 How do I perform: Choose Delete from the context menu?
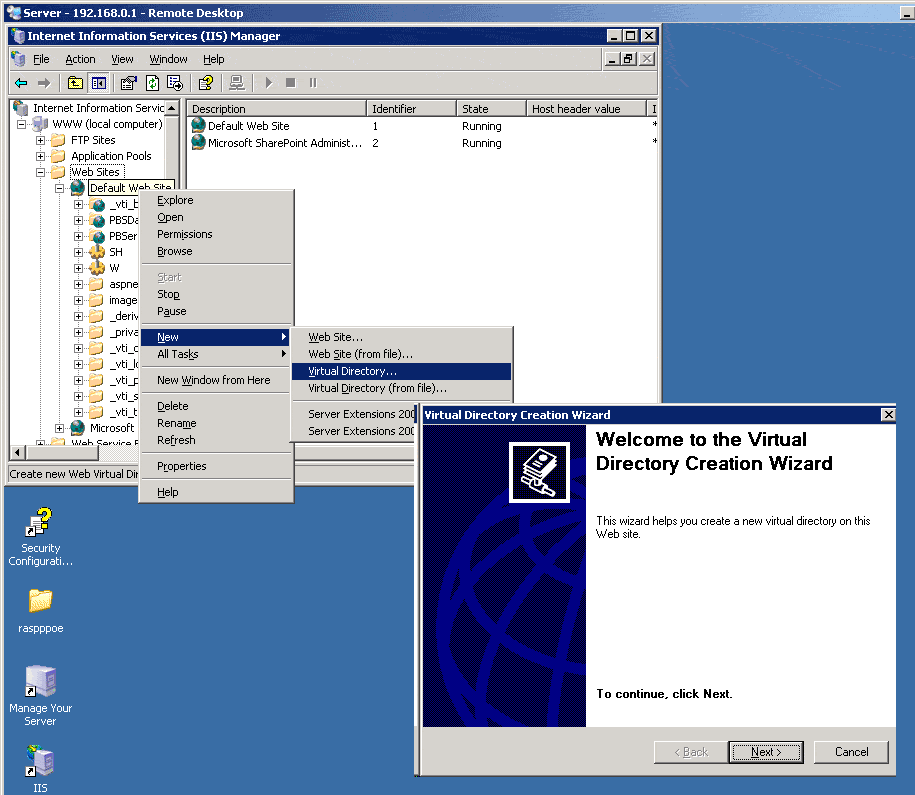216,406
